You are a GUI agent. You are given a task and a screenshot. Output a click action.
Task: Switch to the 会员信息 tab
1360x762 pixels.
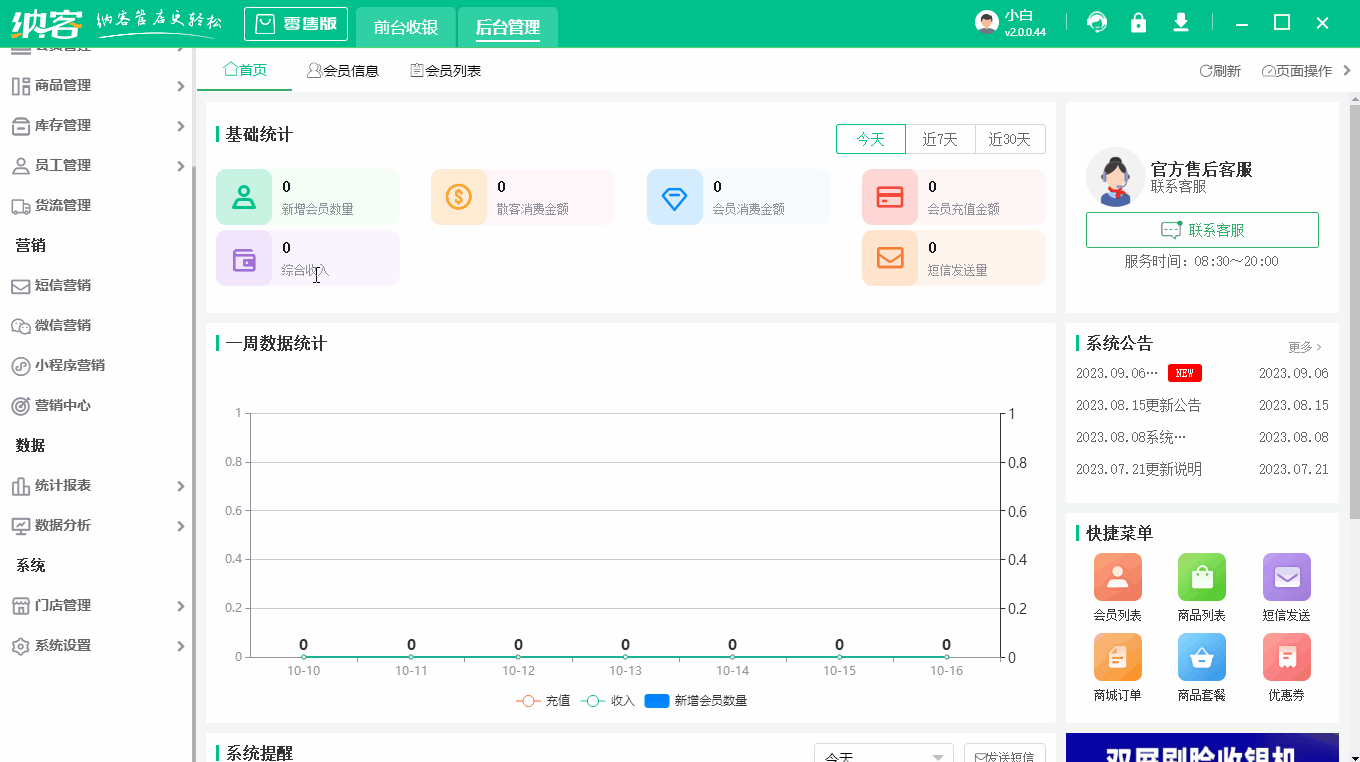(x=344, y=70)
